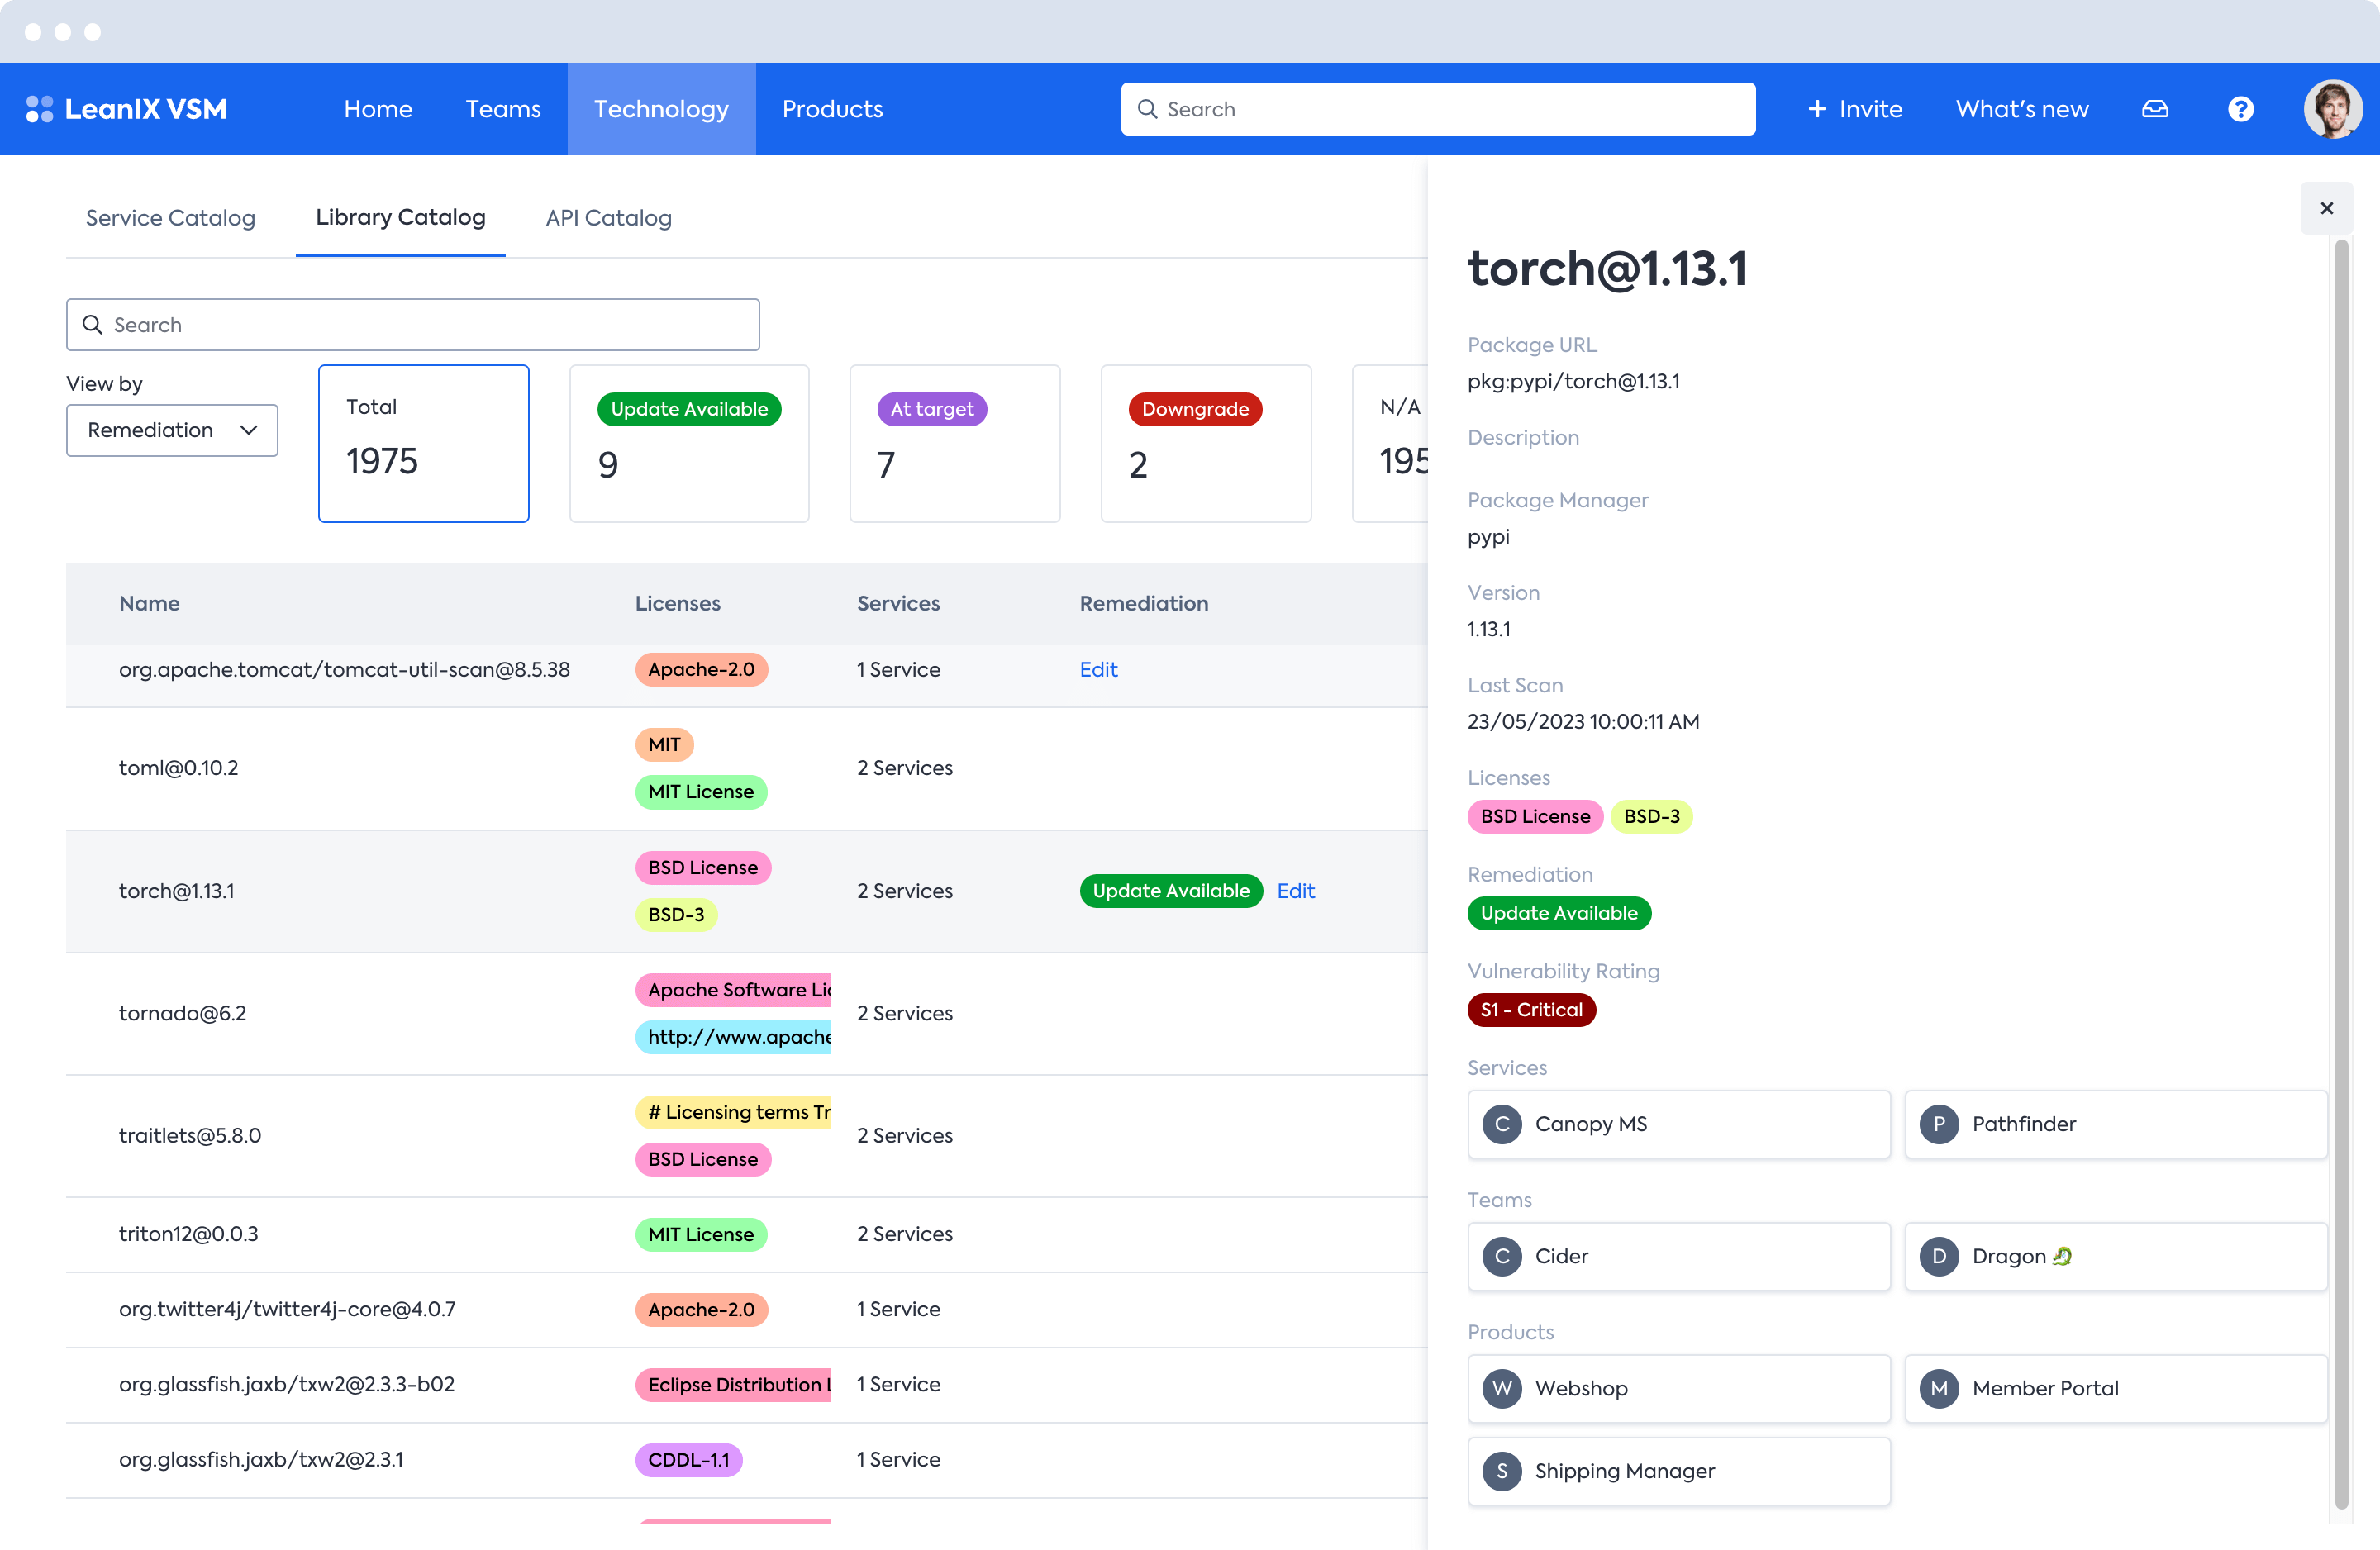This screenshot has width=2380, height=1550.
Task: Click the CDDL-1.1 license tag
Action: [x=688, y=1460]
